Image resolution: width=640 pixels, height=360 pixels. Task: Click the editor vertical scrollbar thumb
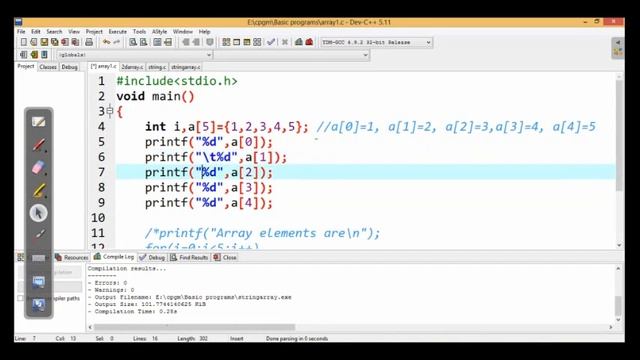click(619, 136)
